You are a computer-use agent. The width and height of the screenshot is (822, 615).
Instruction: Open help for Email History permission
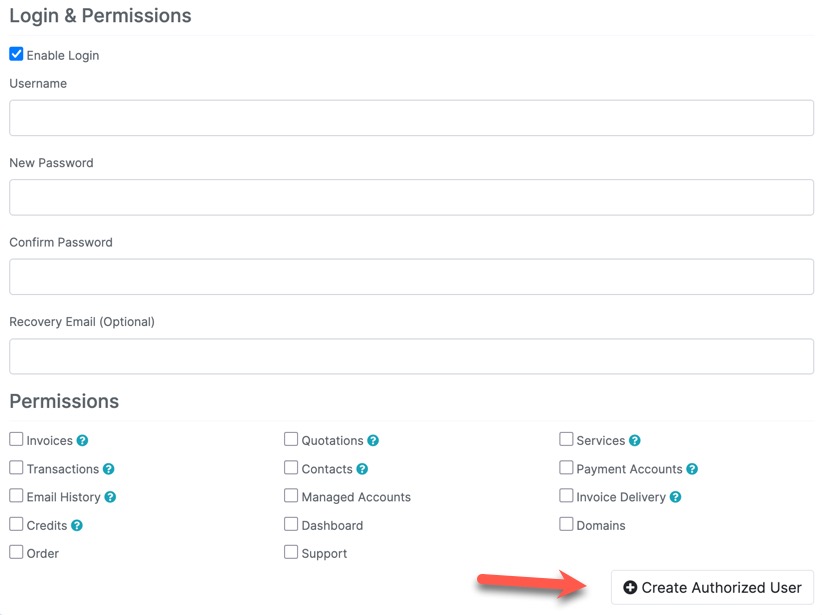tap(110, 497)
